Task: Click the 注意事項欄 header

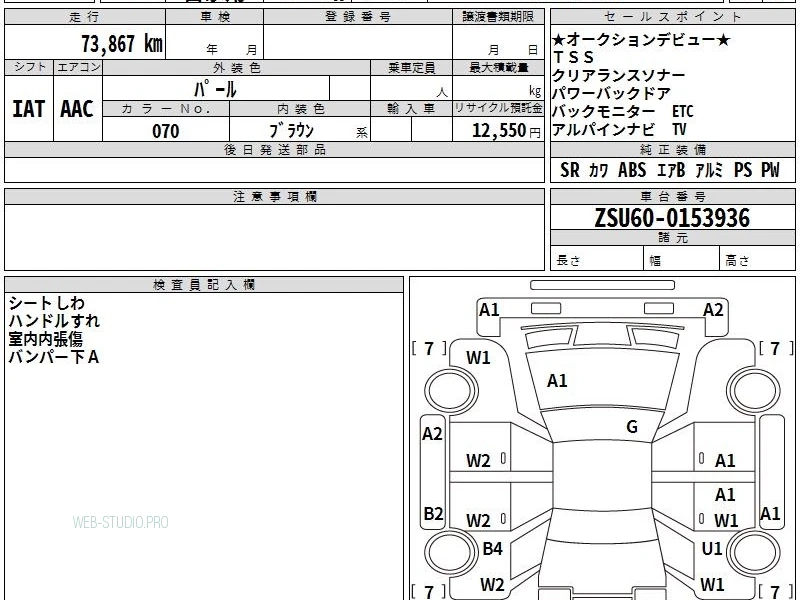Action: click(274, 196)
